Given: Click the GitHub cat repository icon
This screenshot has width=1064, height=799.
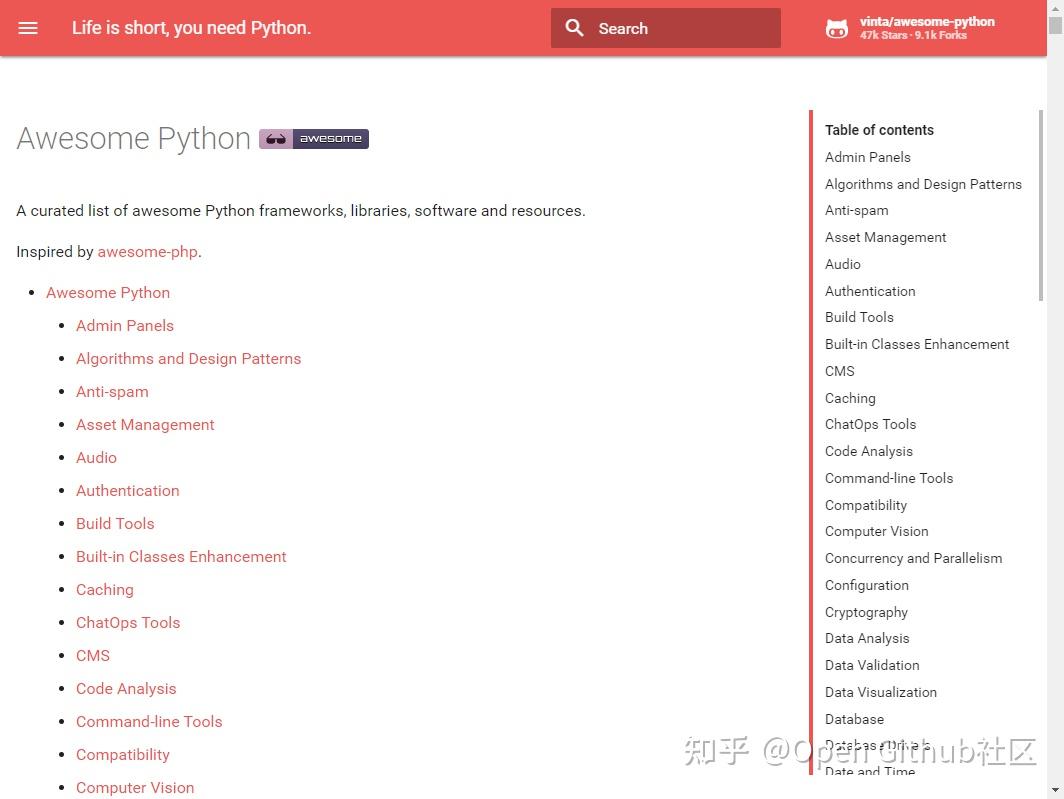Looking at the screenshot, I should pos(837,29).
